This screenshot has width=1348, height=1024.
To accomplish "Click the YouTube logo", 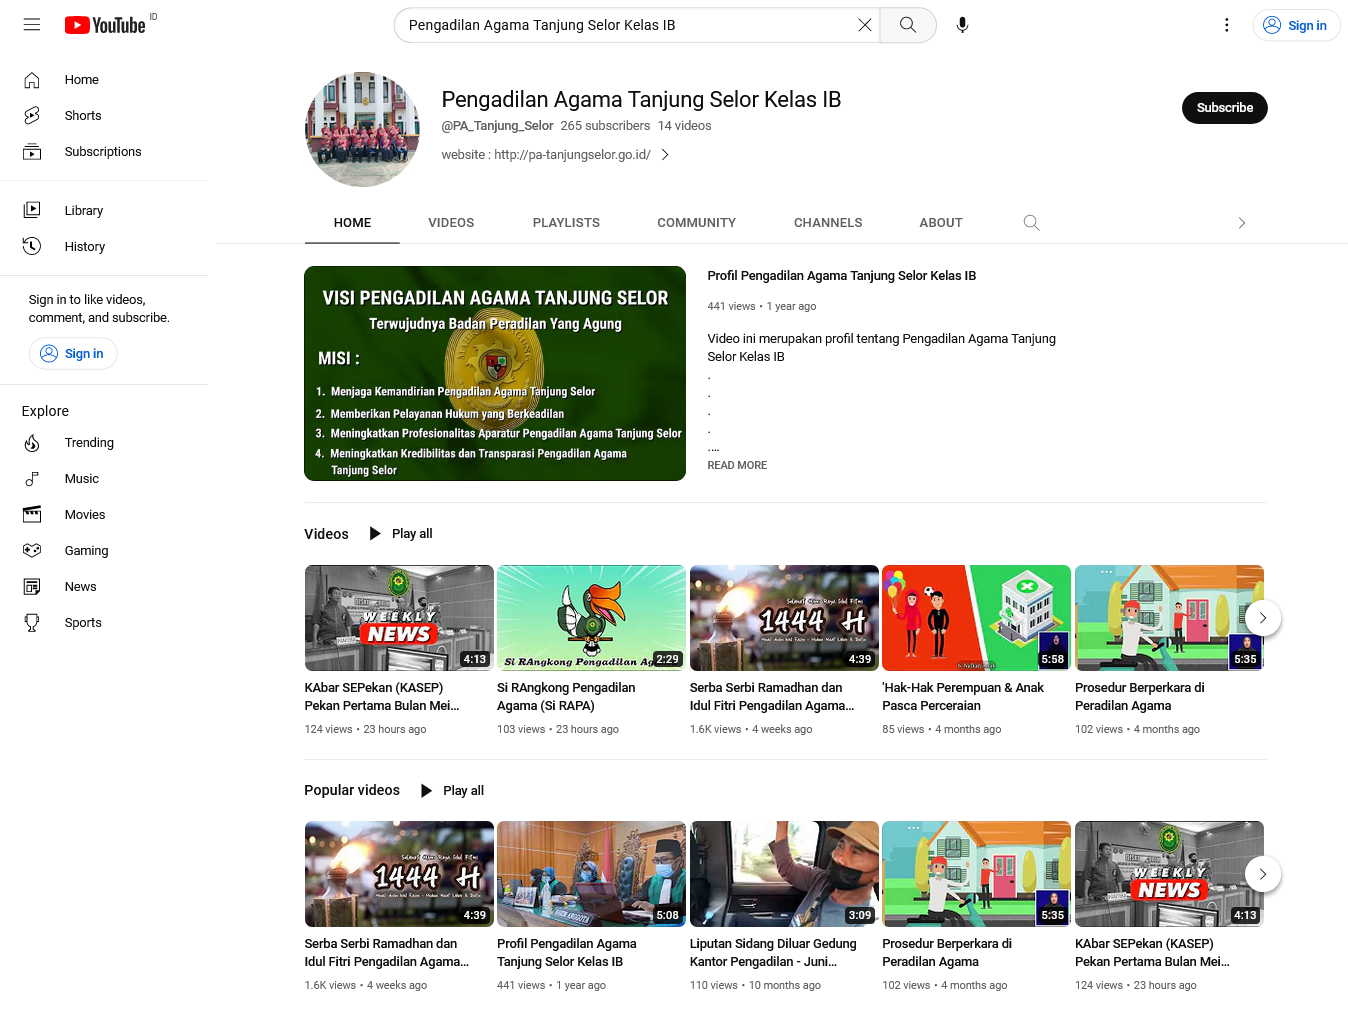I will click(x=104, y=25).
